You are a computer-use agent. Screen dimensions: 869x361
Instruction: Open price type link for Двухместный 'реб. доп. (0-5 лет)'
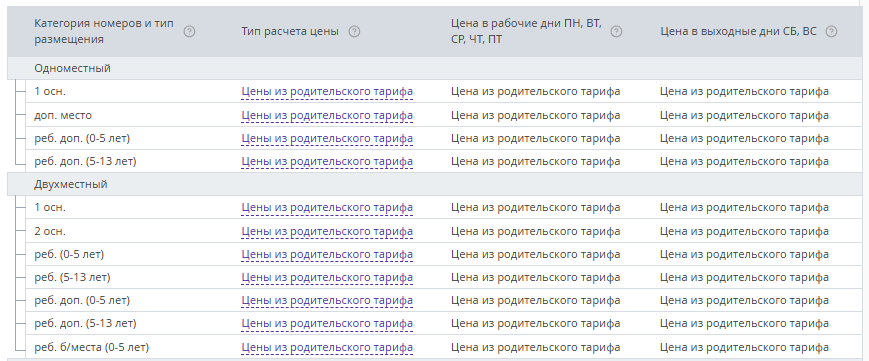pyautogui.click(x=327, y=300)
